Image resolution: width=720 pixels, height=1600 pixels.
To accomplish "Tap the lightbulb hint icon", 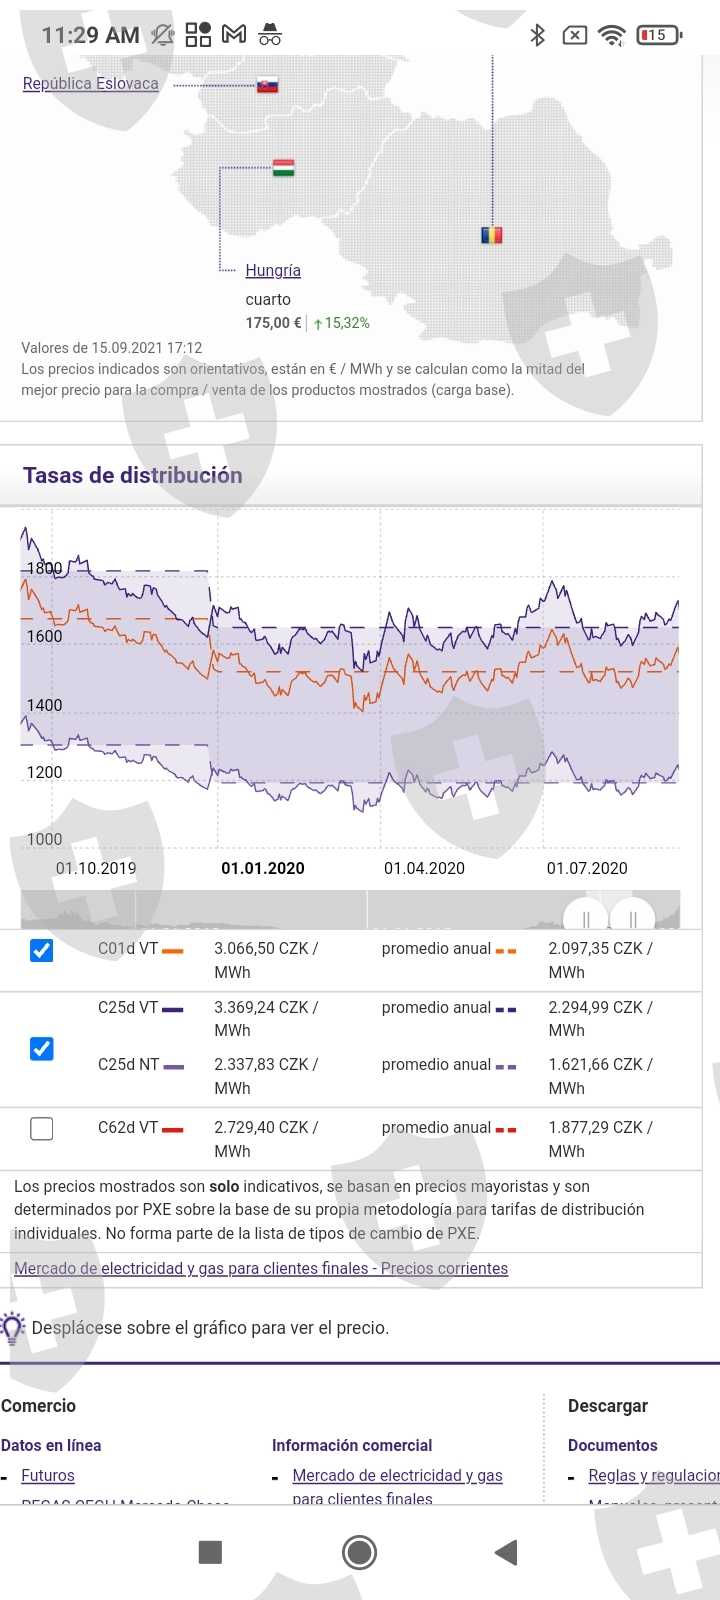I will point(12,1328).
